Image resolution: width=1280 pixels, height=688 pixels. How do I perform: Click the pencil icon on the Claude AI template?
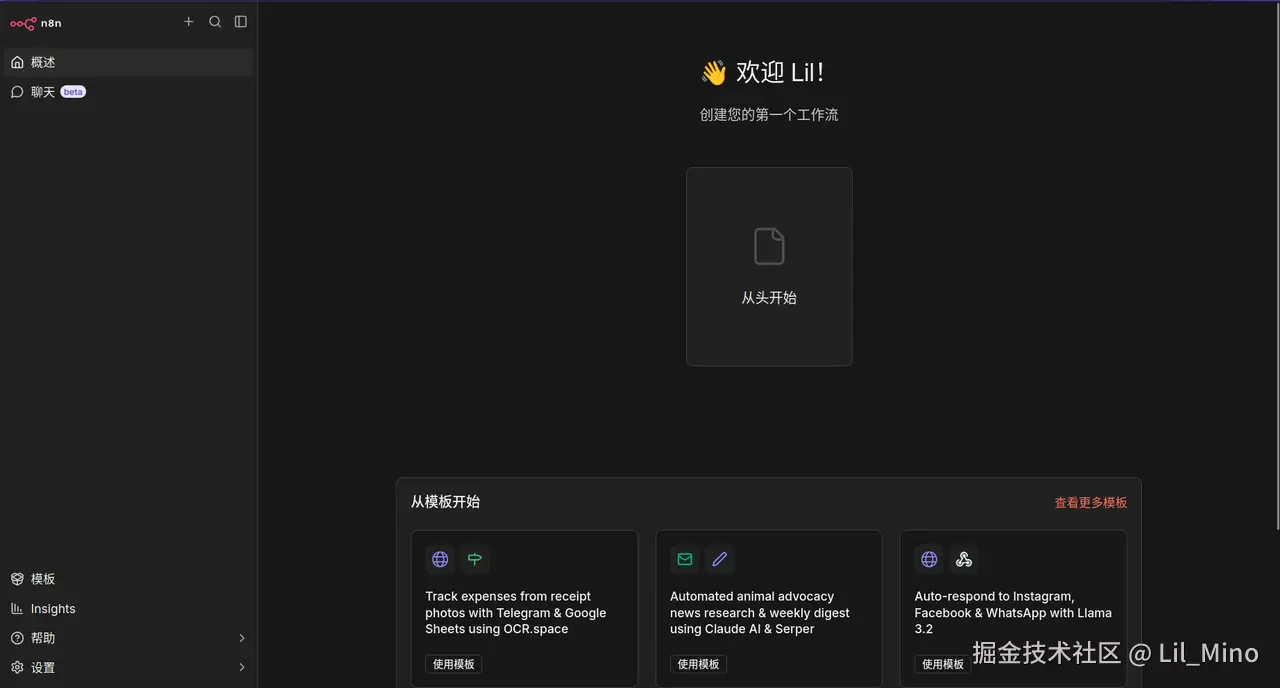(720, 559)
